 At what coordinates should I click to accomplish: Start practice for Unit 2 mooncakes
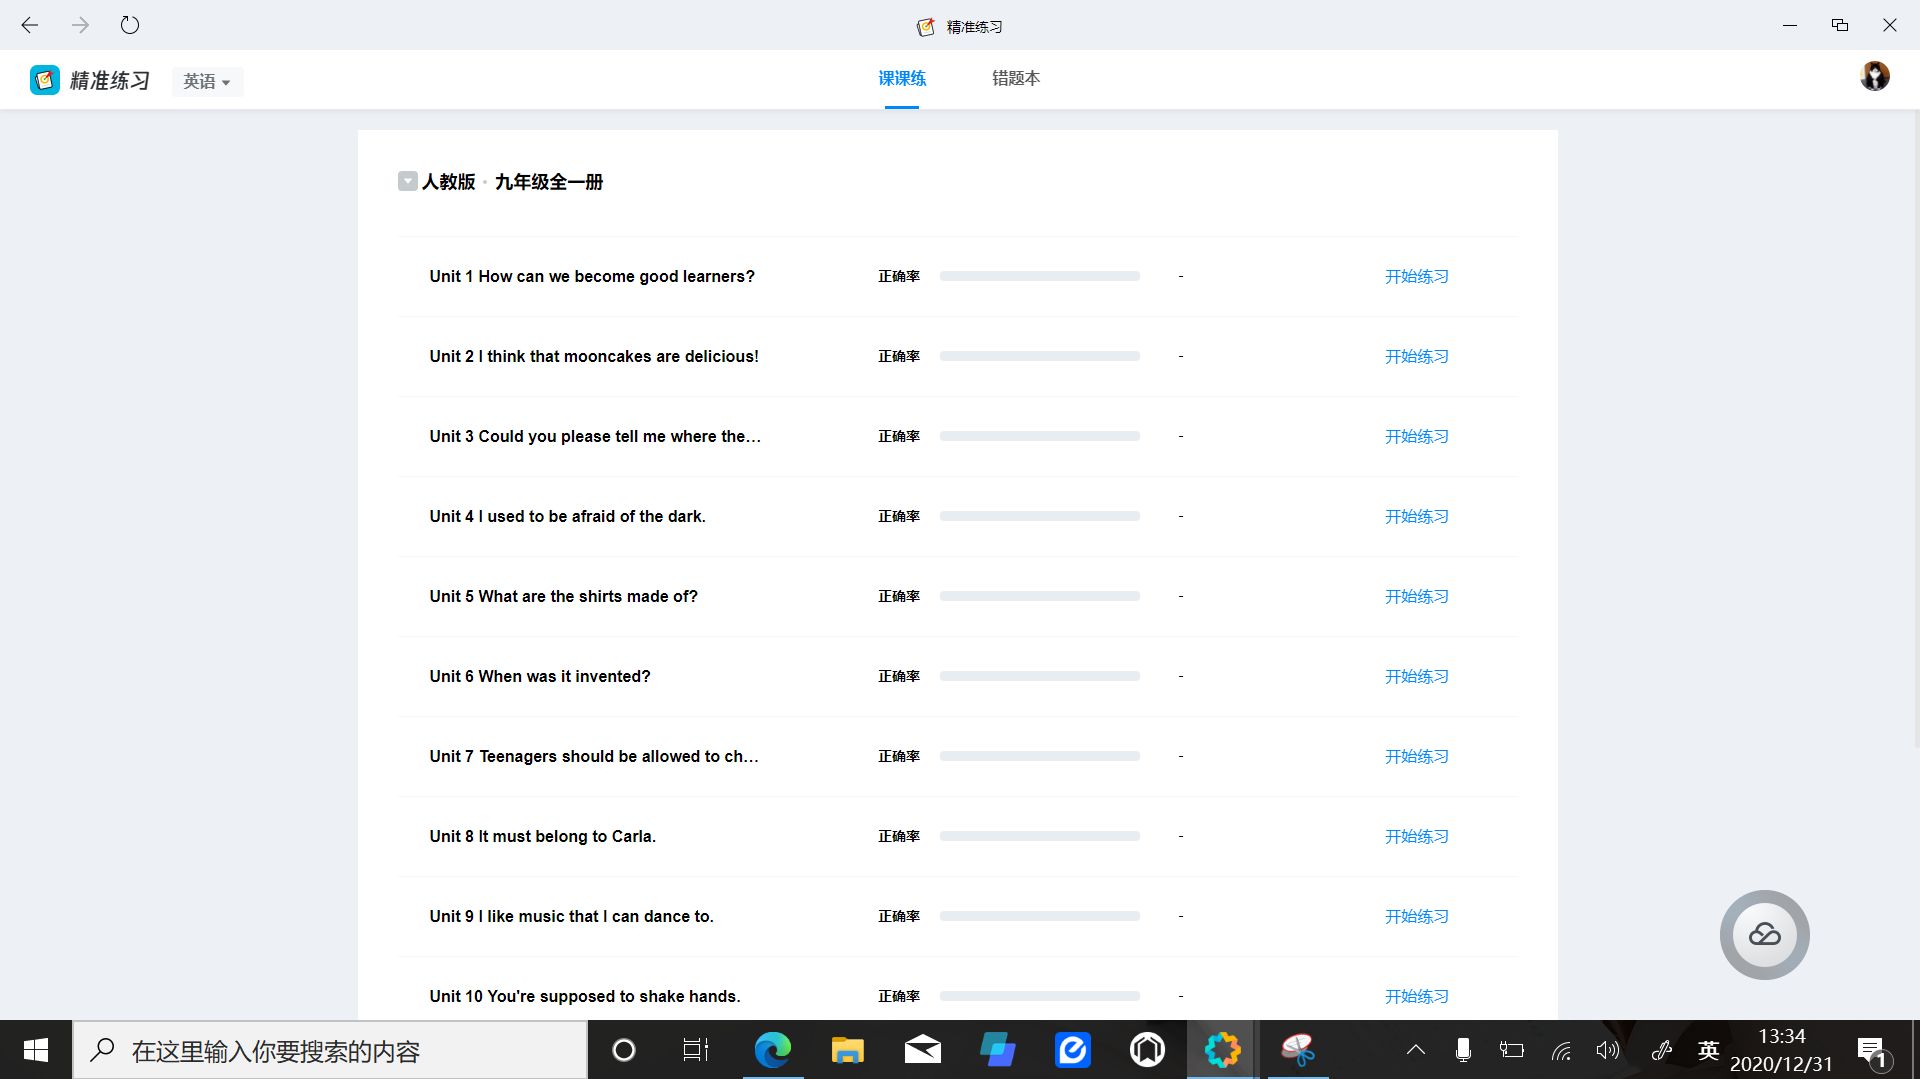tap(1416, 356)
